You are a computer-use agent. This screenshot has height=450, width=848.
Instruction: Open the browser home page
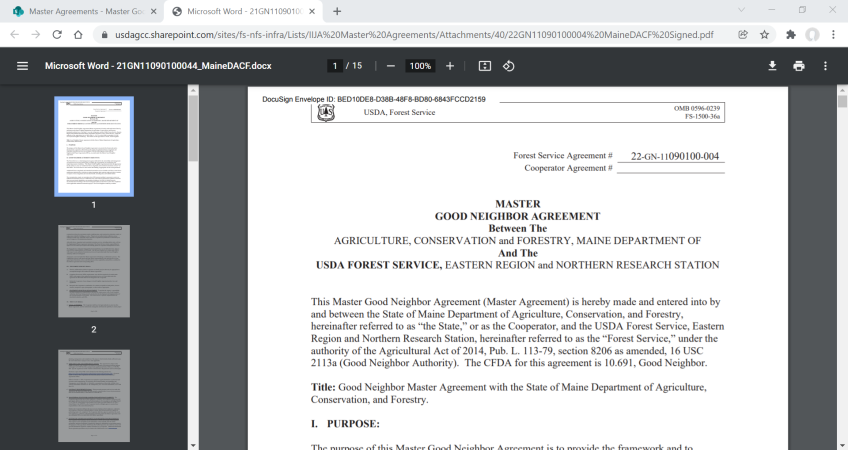coord(78,35)
